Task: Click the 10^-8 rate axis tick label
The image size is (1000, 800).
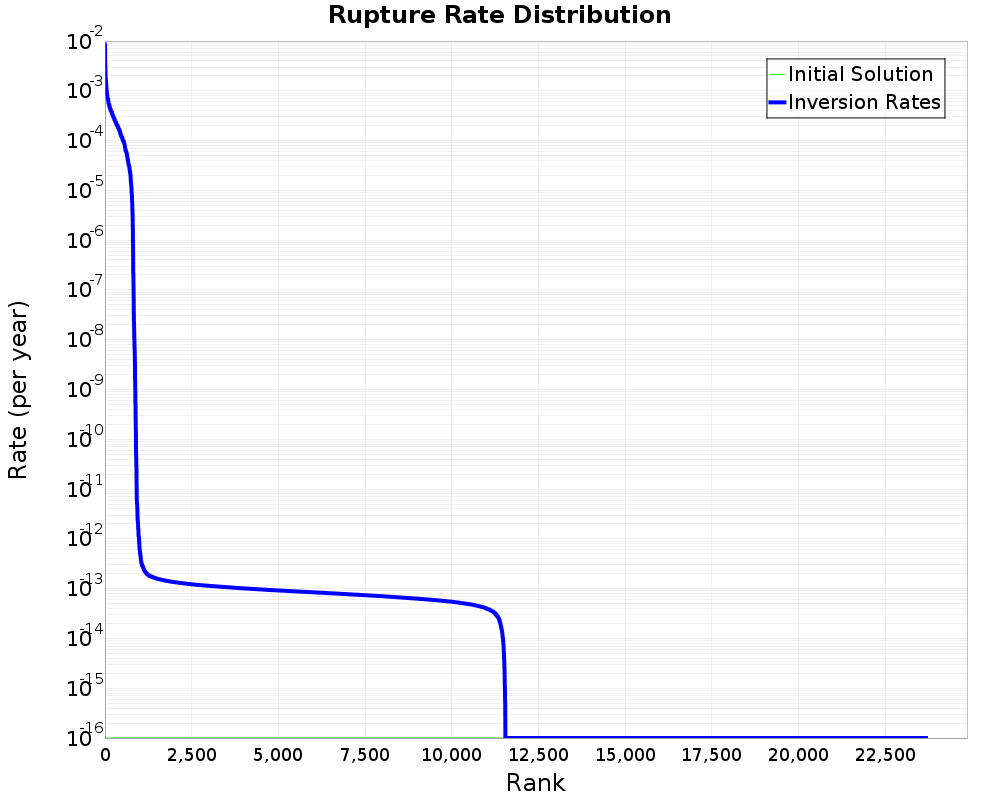Action: tap(84, 338)
